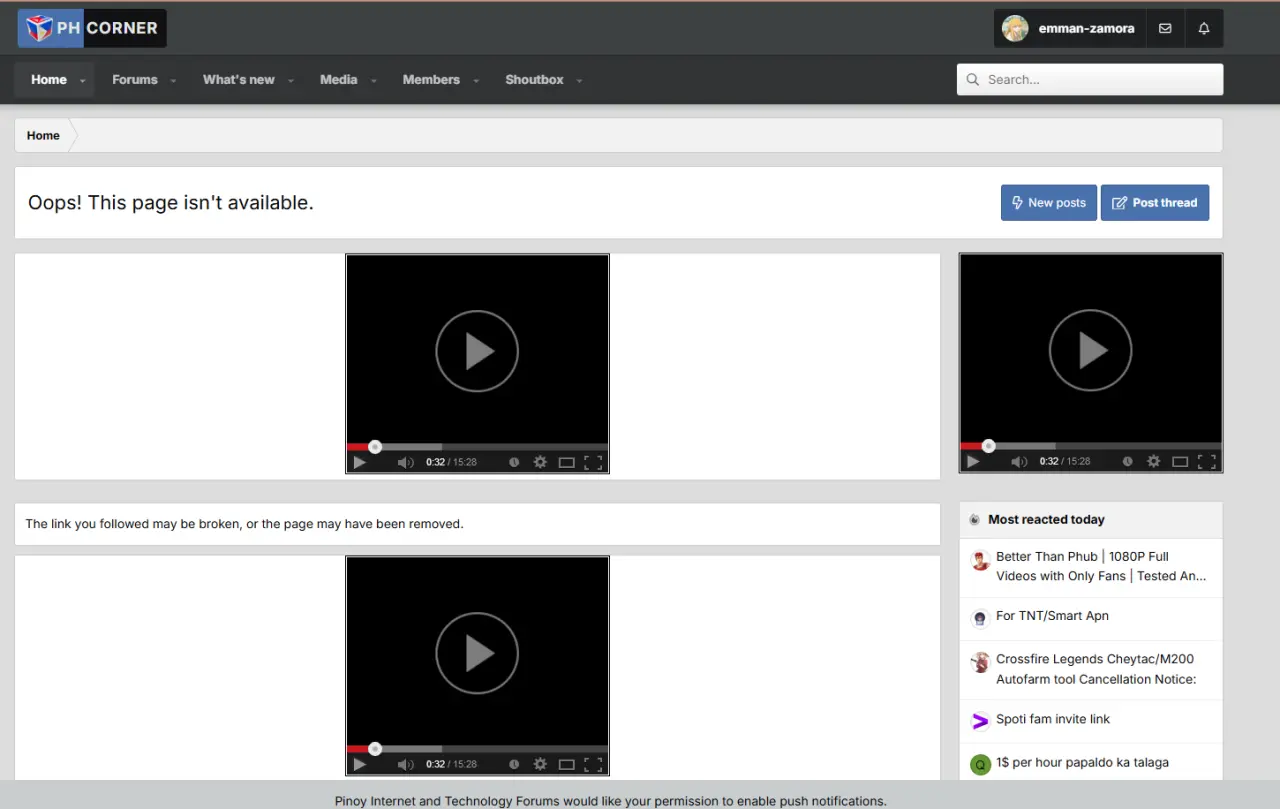1280x809 pixels.
Task: Open the inbox envelope icon
Action: (x=1165, y=29)
